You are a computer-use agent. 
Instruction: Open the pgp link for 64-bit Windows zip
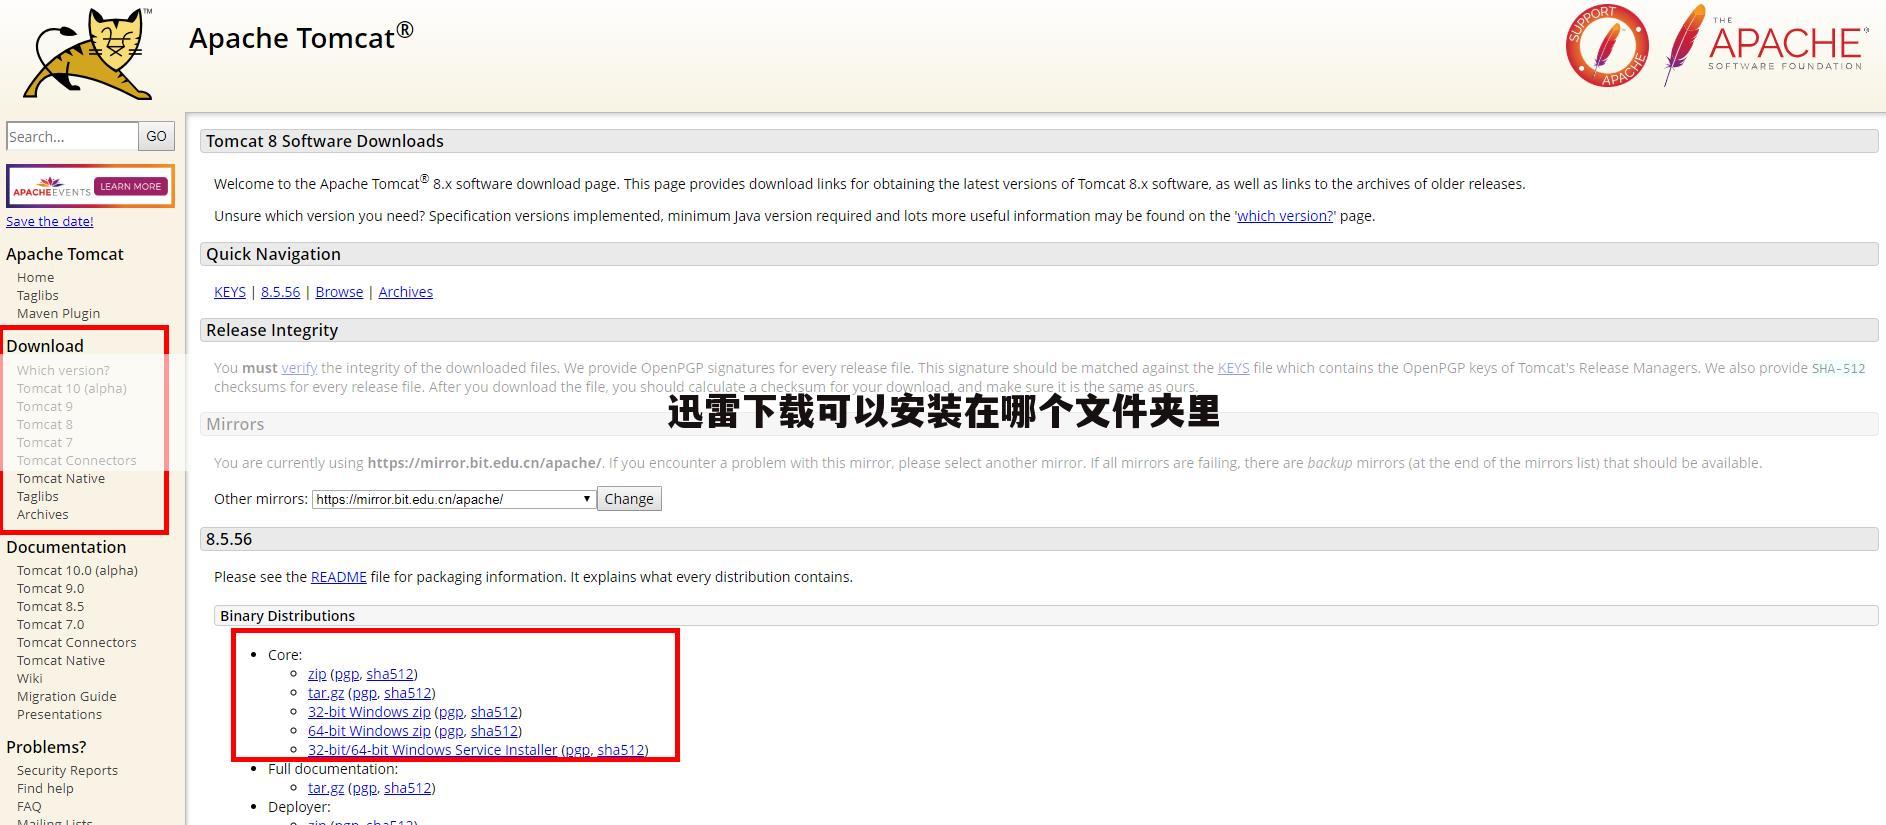[451, 731]
